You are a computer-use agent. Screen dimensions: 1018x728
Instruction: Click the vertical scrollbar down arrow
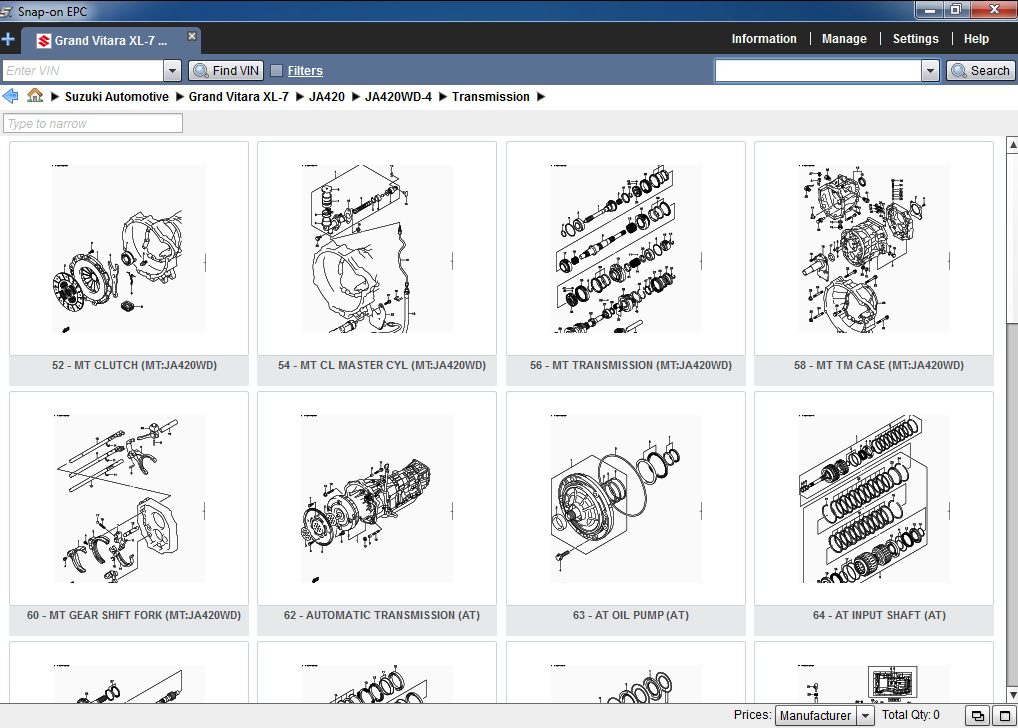pos(1012,695)
